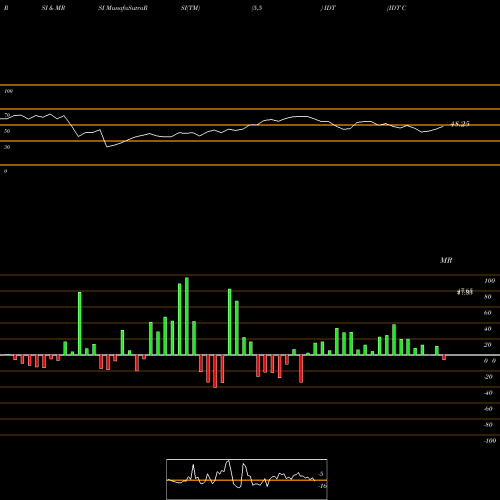Click the longest red bar in MR histogram
Image resolution: width=500 pixels, height=500 pixels.
[x=215, y=371]
